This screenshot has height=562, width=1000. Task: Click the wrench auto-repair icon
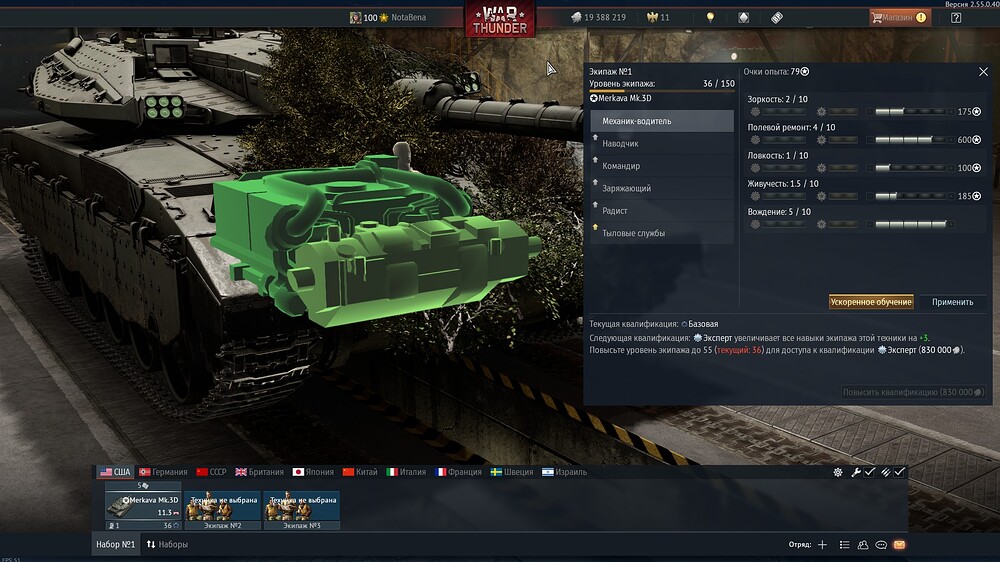pos(857,472)
